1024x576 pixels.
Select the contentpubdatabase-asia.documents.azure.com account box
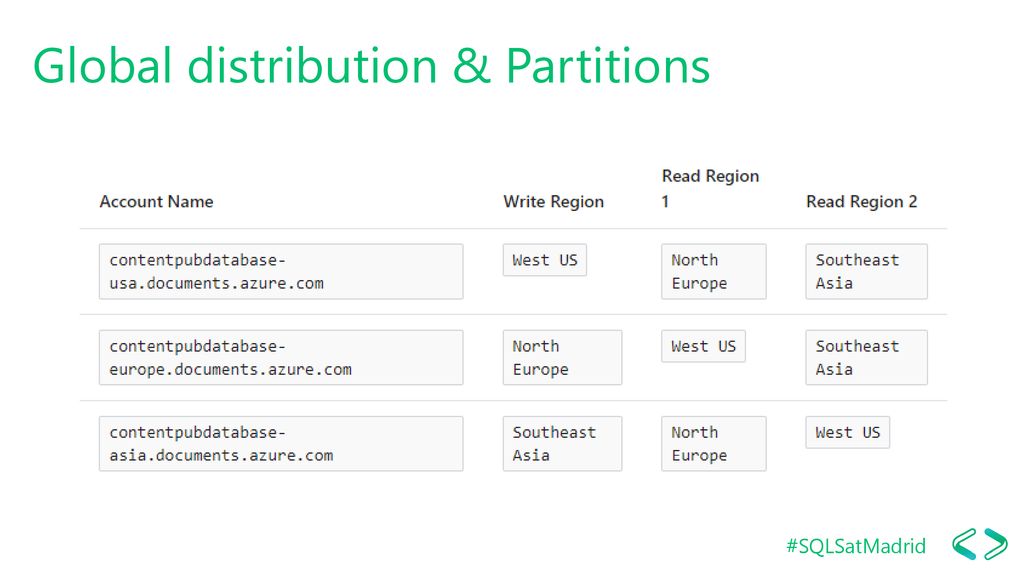click(281, 443)
